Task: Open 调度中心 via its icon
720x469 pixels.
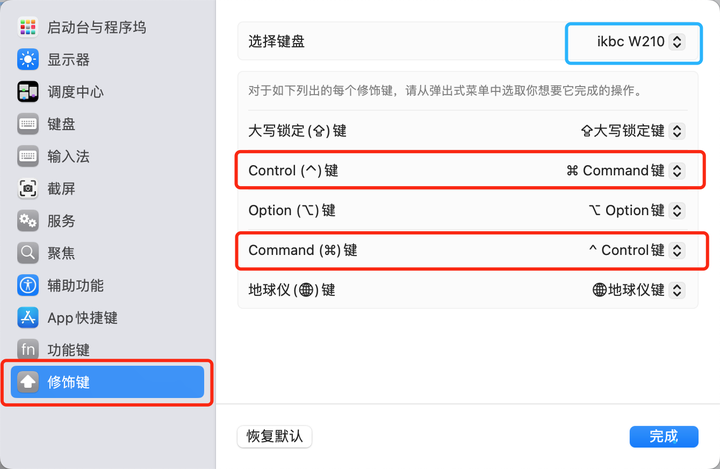Action: click(28, 92)
